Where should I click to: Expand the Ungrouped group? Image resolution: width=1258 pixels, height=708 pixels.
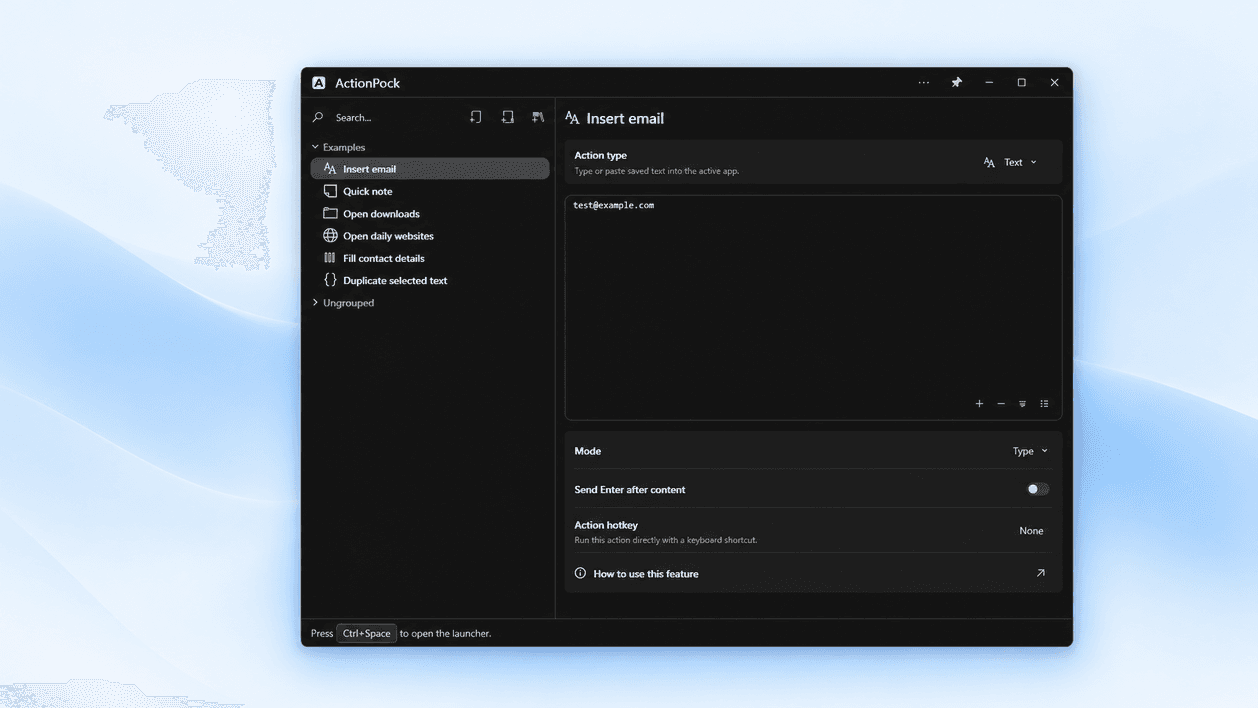[315, 302]
